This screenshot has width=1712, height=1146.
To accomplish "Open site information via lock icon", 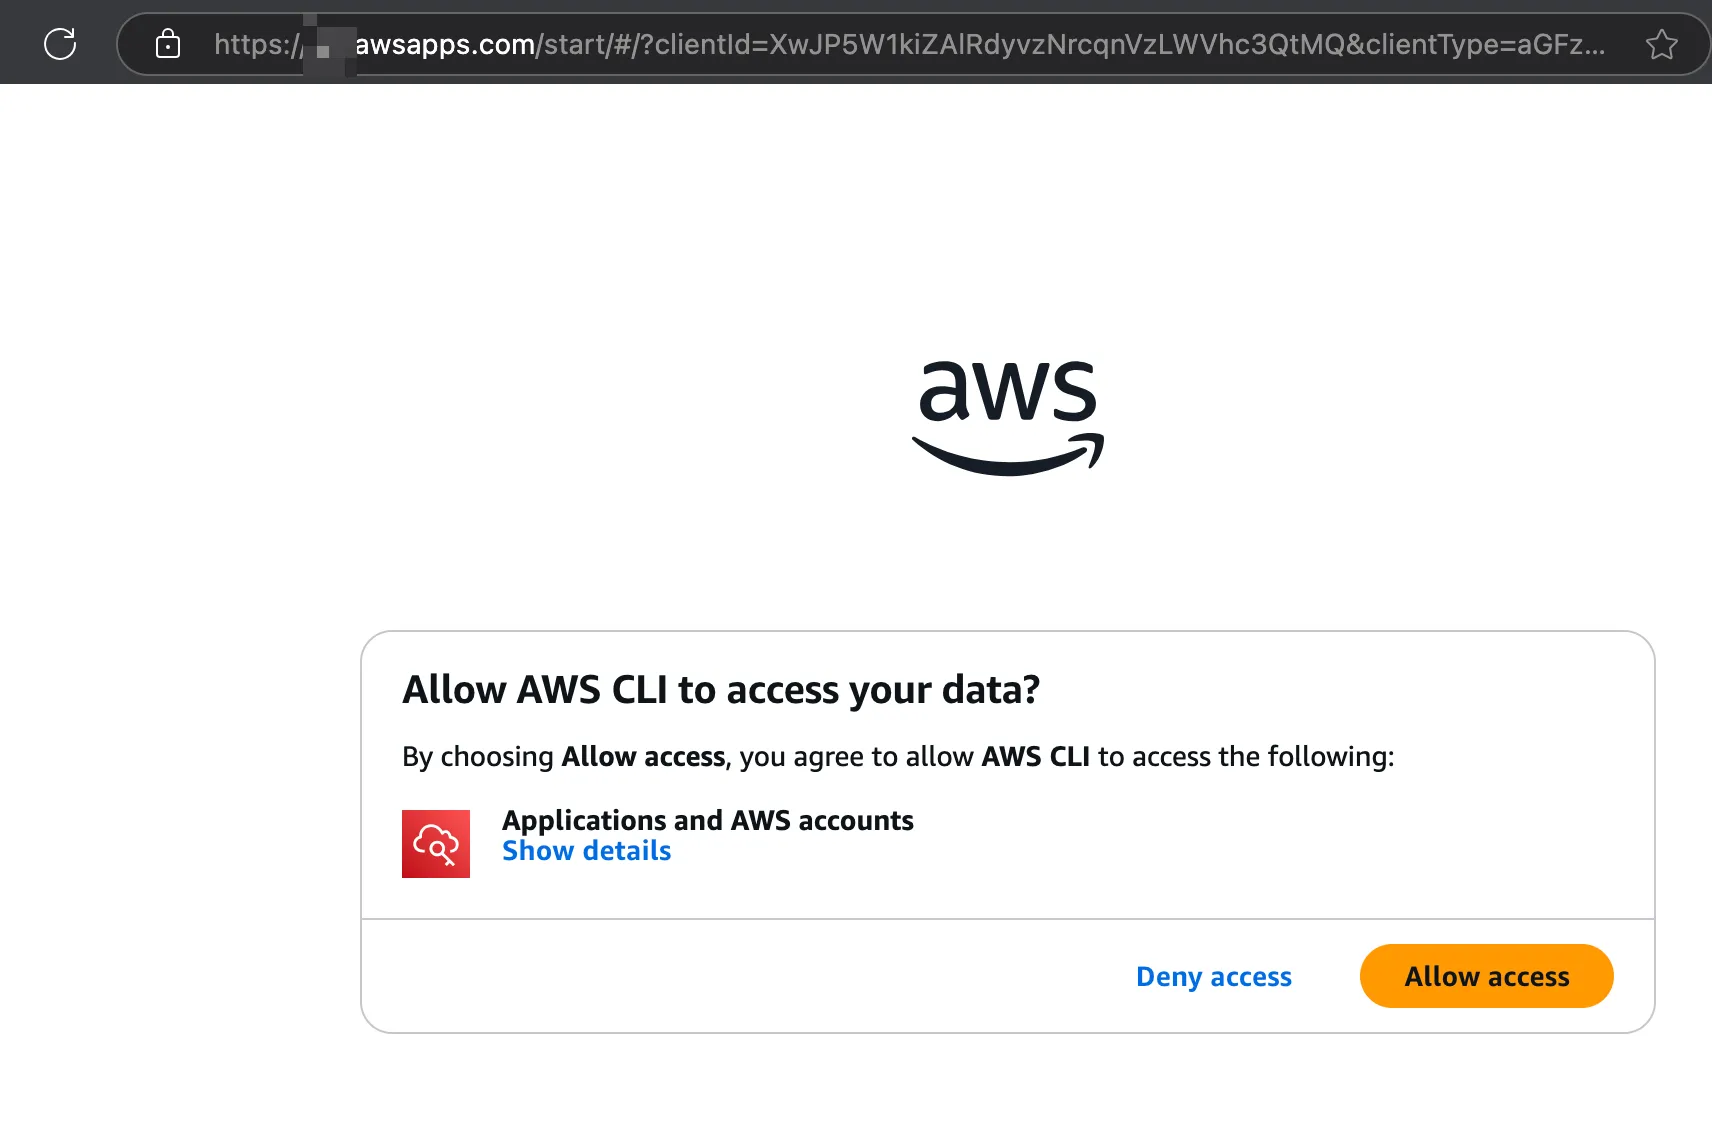I will [x=168, y=44].
